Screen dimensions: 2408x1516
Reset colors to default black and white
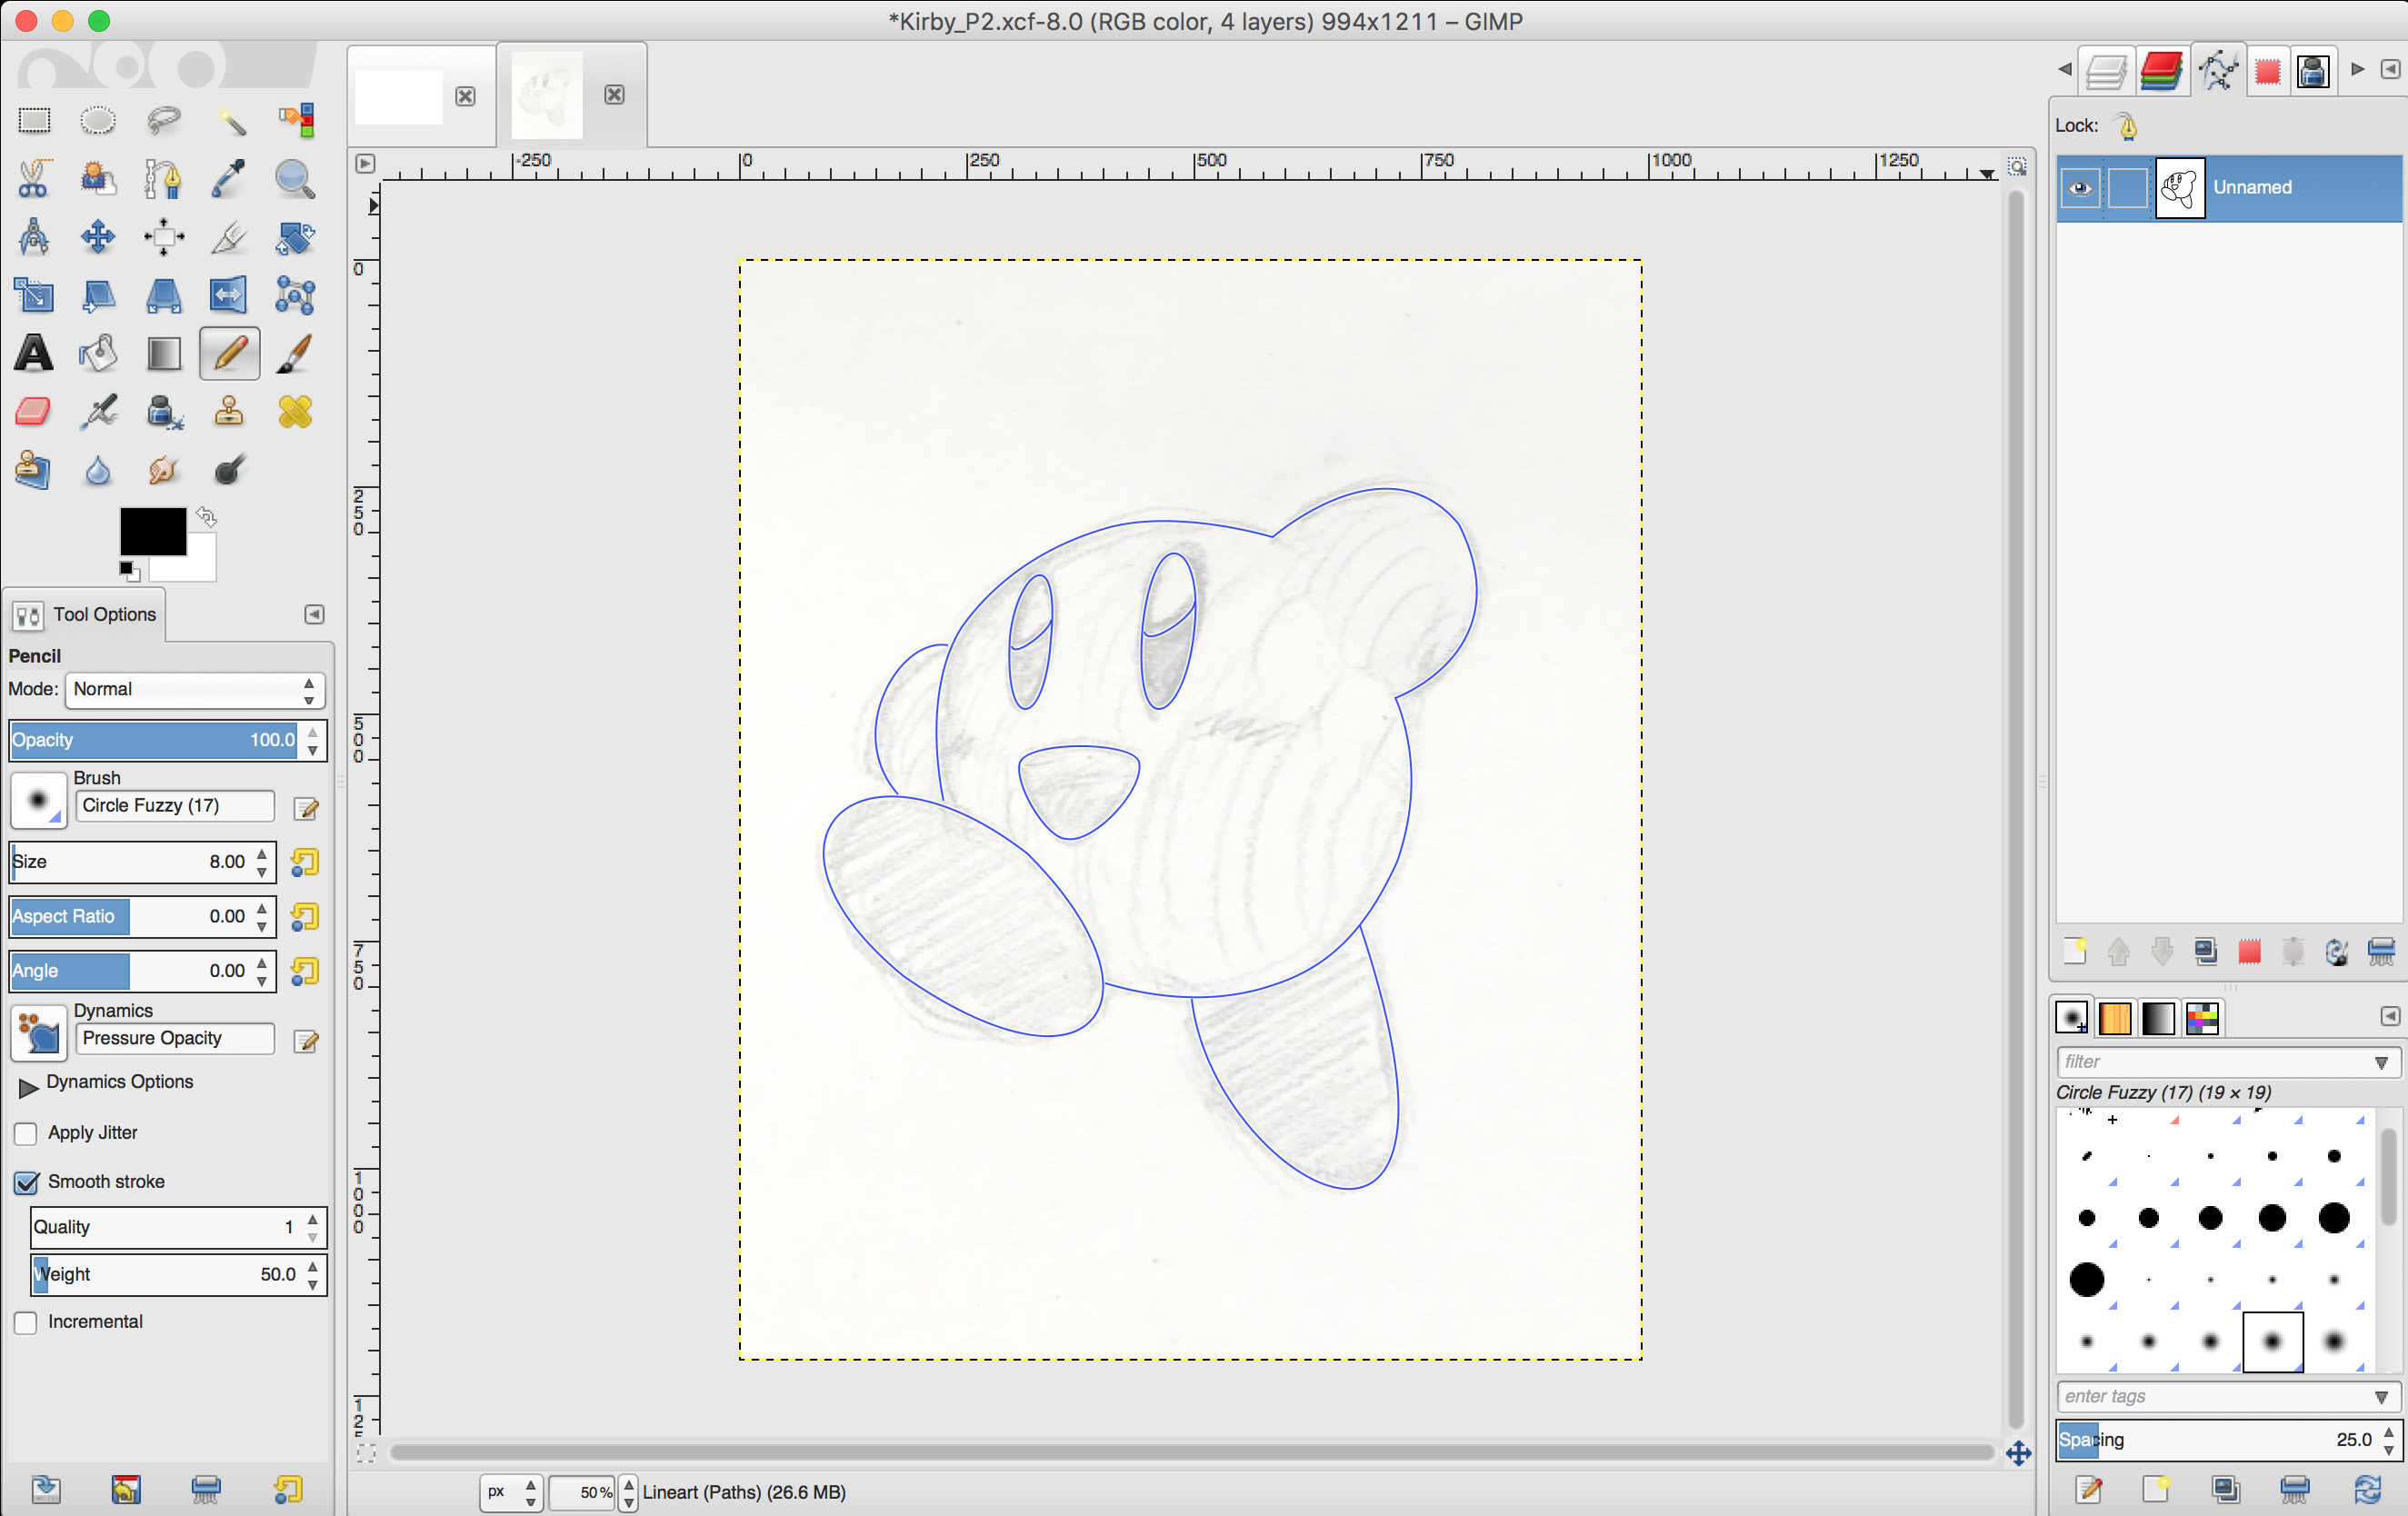[129, 571]
